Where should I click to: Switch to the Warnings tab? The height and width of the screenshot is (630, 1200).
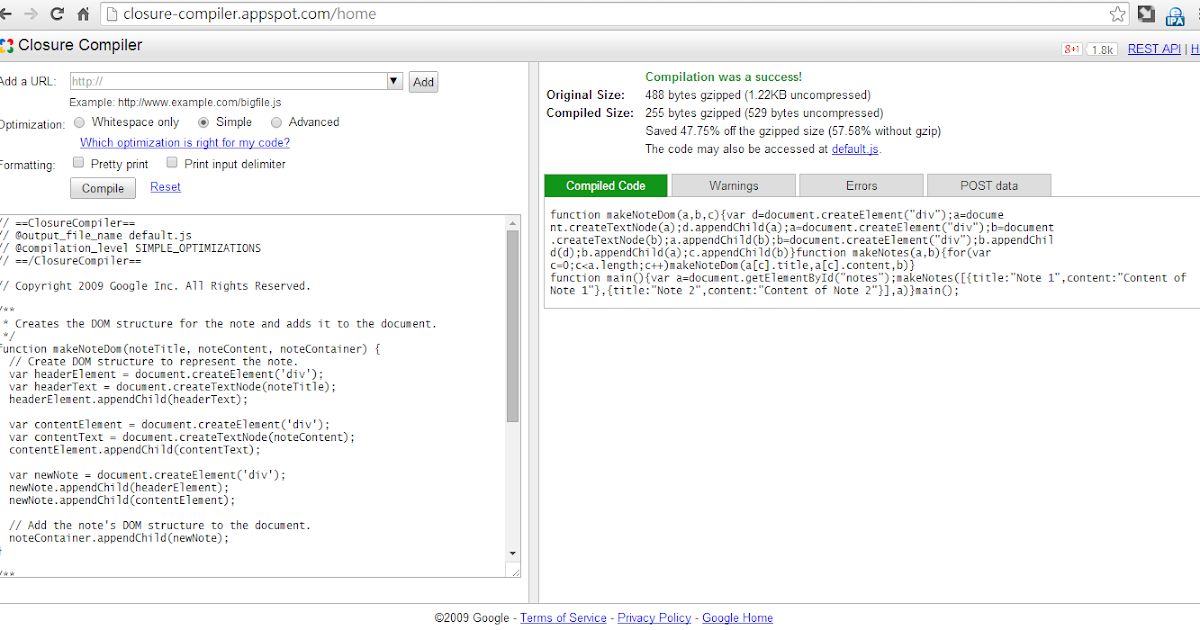click(733, 185)
